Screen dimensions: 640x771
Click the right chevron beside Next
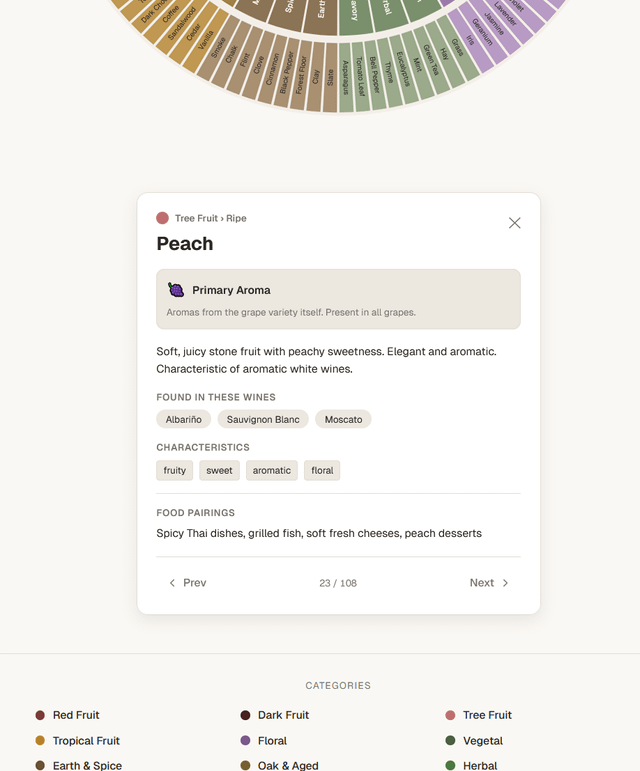[x=505, y=583]
